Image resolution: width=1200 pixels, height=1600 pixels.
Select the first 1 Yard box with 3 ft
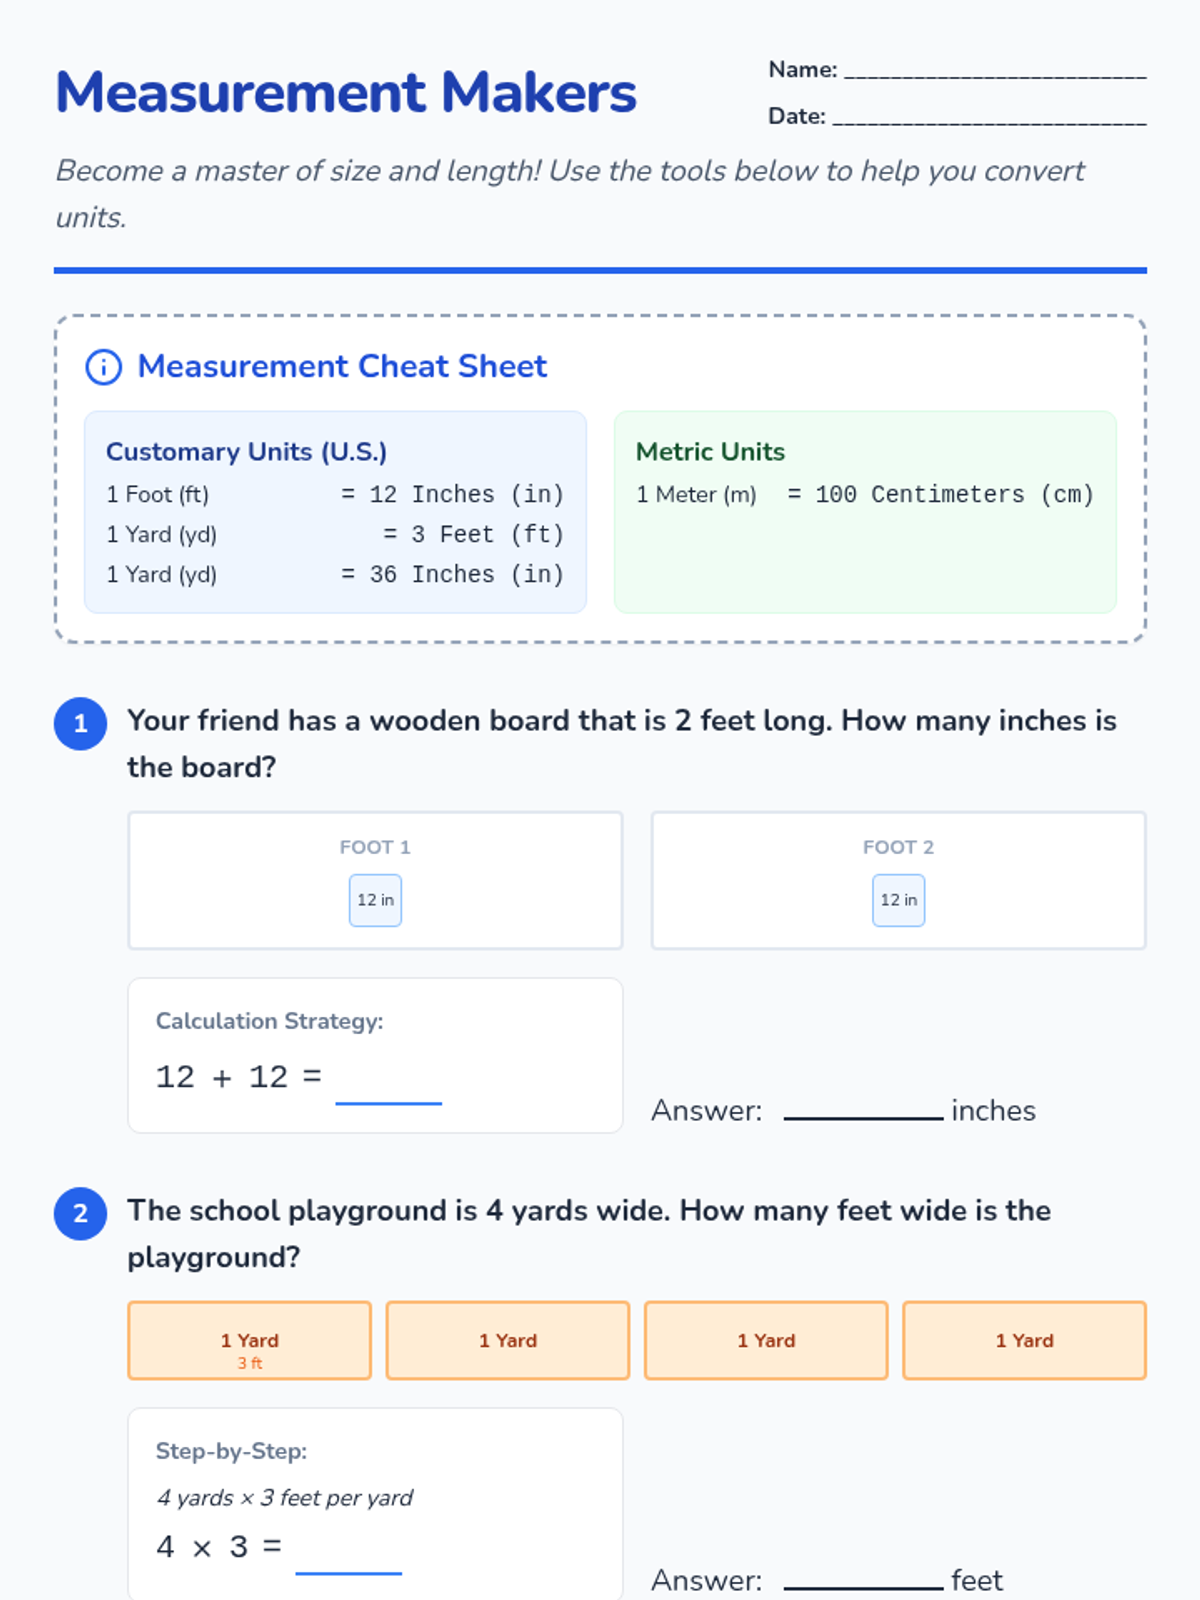click(250, 1340)
